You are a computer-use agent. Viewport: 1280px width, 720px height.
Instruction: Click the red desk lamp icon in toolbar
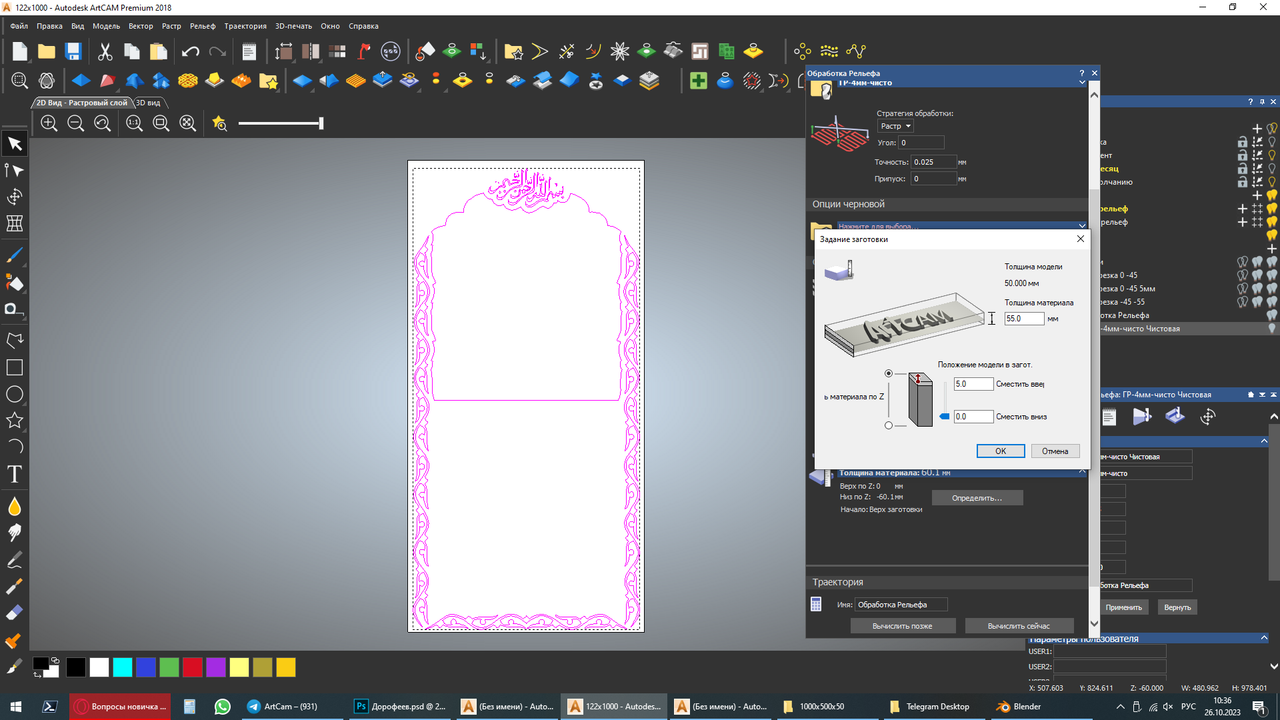[x=364, y=51]
